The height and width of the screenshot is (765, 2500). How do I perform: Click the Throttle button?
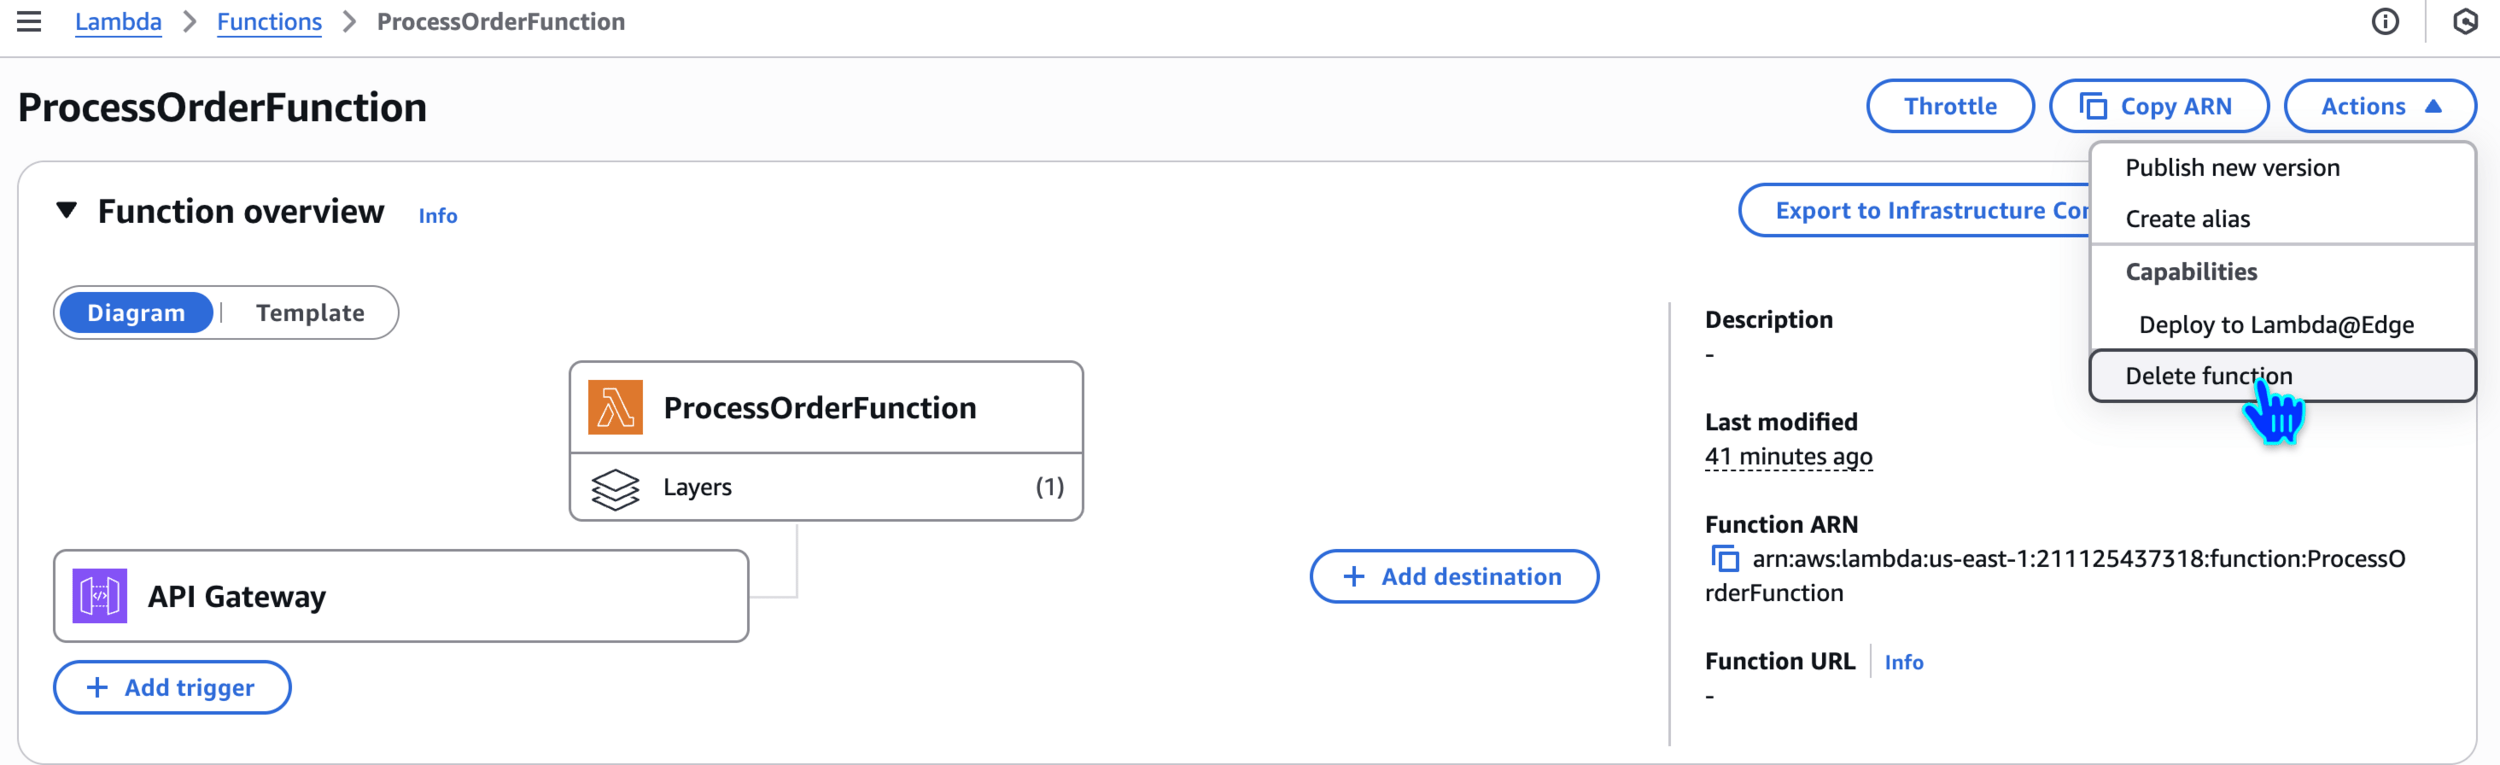pyautogui.click(x=1949, y=106)
